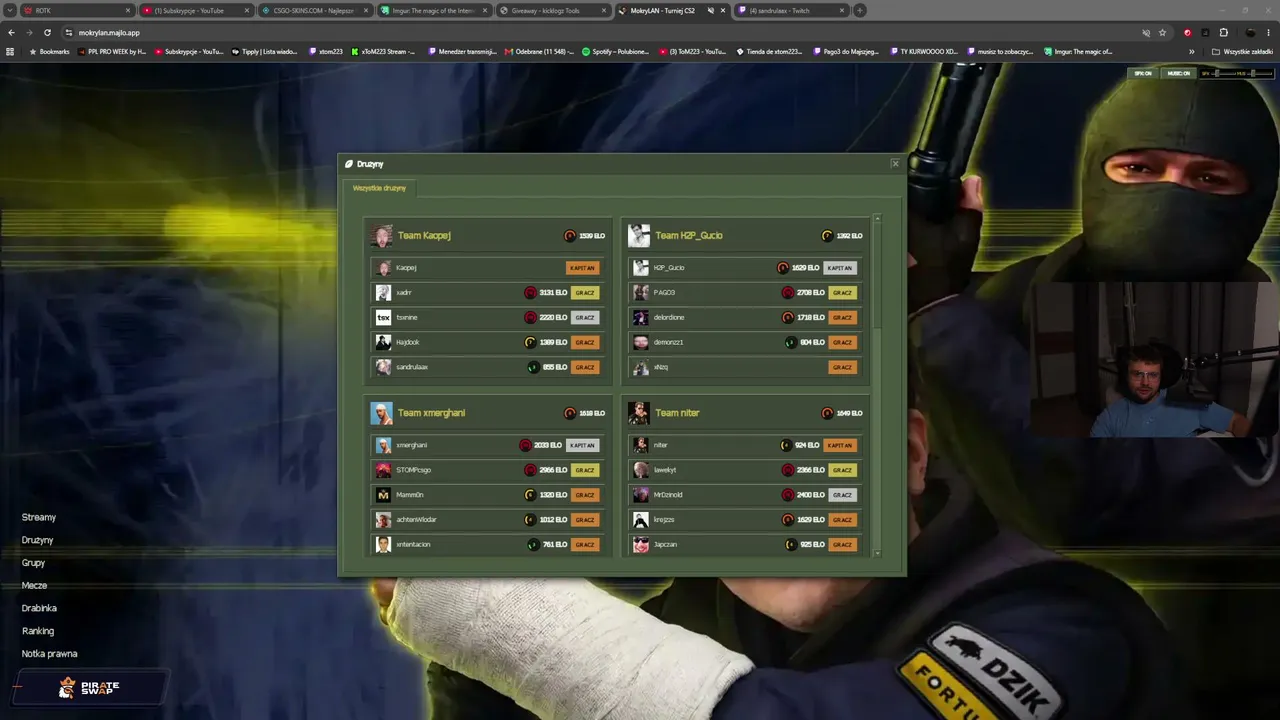The height and width of the screenshot is (720, 1280).
Task: Open the Notka prawna link
Action: pos(49,654)
